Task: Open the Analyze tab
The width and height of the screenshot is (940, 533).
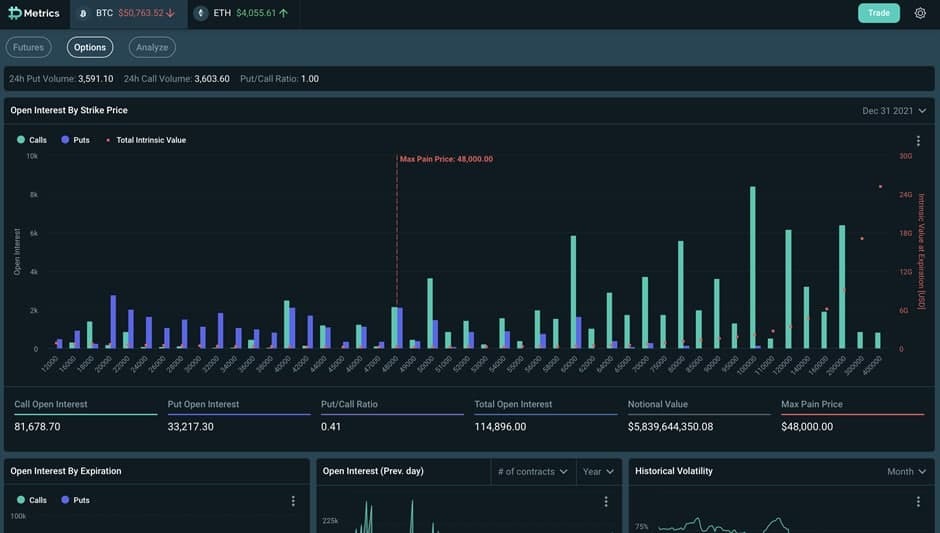Action: (x=152, y=47)
